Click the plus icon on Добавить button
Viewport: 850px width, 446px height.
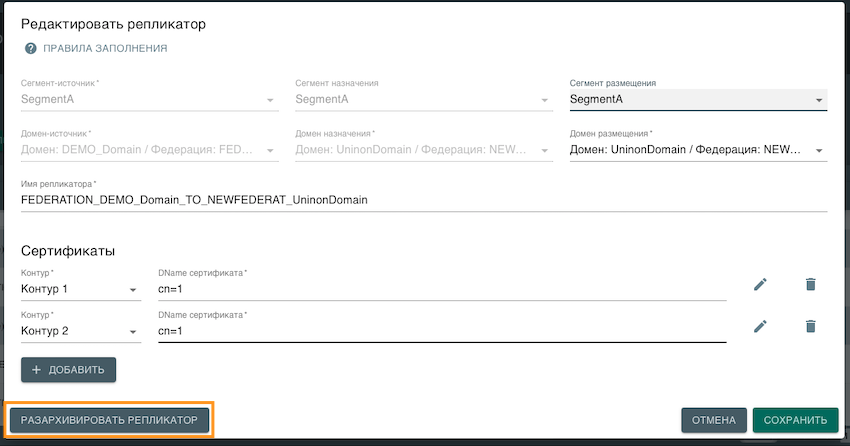click(37, 370)
